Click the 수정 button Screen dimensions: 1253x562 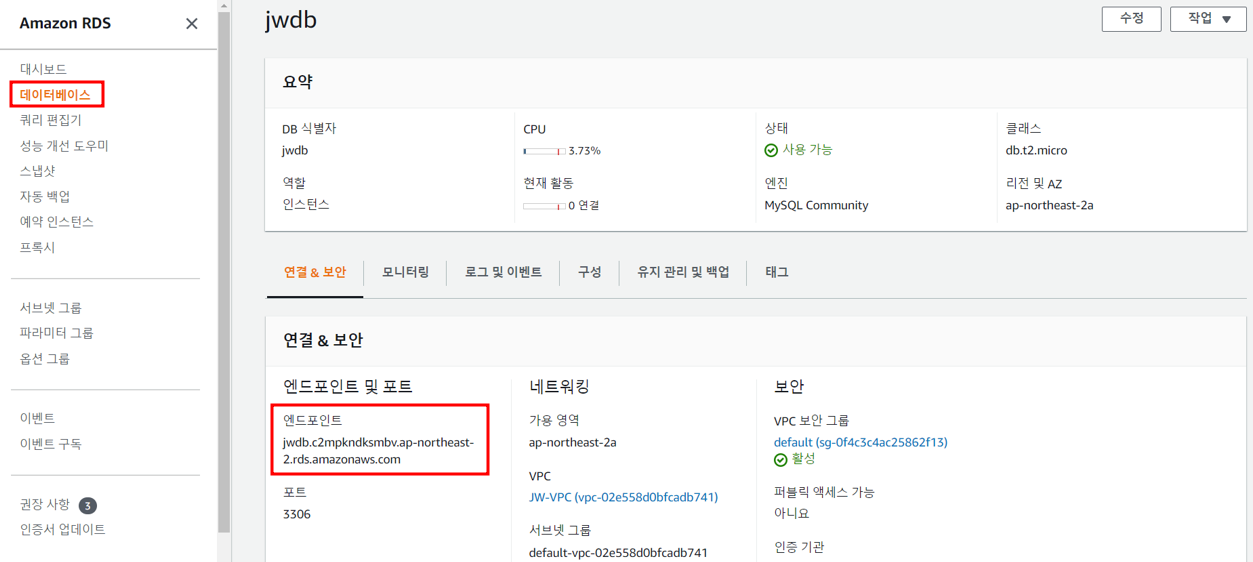pos(1131,18)
